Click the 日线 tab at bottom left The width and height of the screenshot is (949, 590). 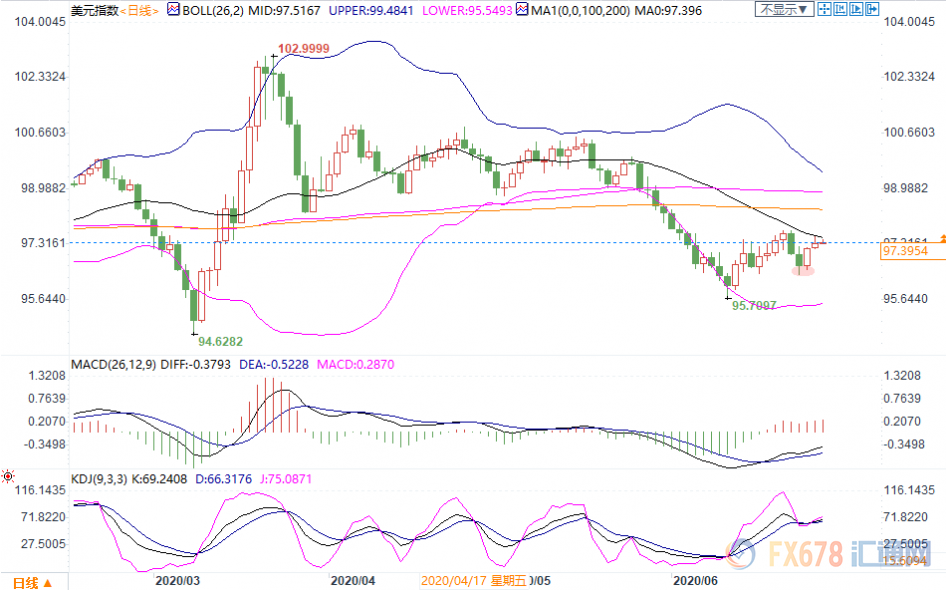tap(24, 582)
